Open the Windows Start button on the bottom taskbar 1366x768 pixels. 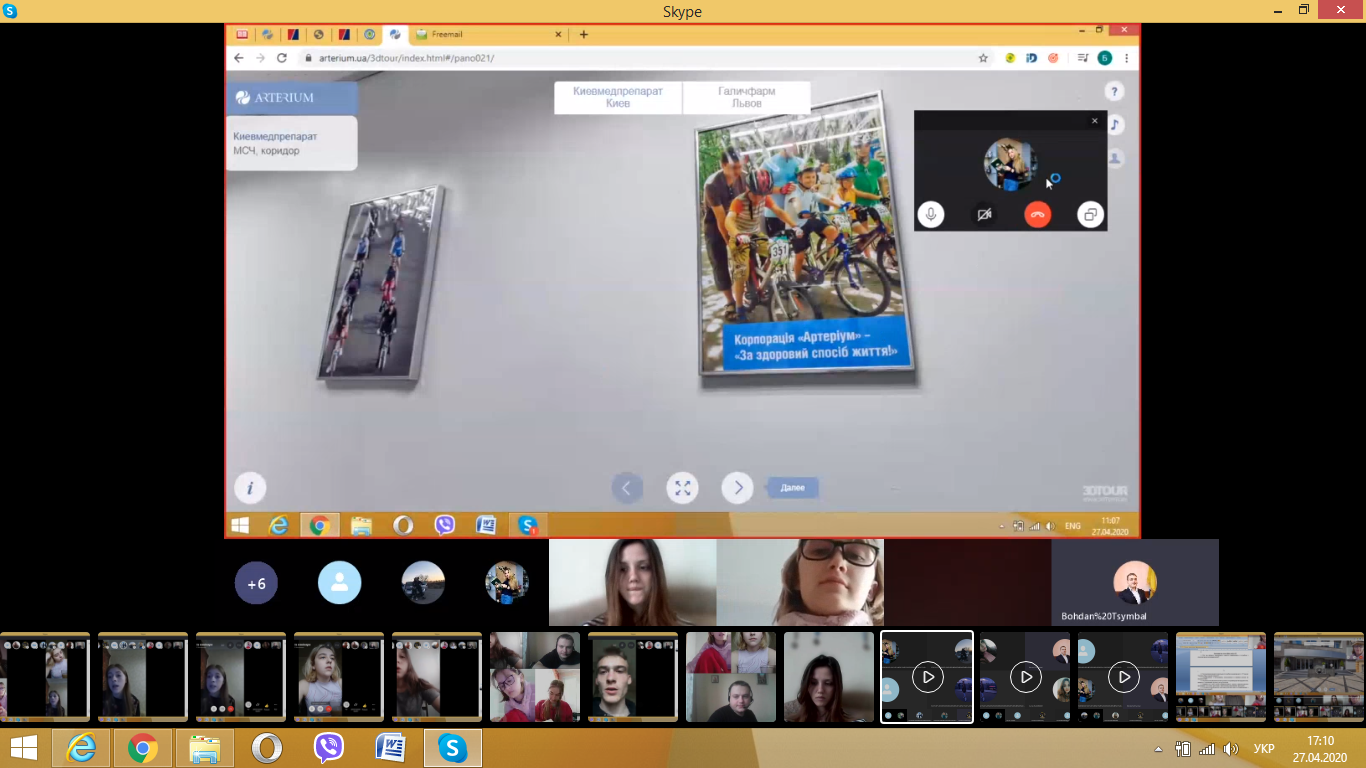(x=24, y=748)
